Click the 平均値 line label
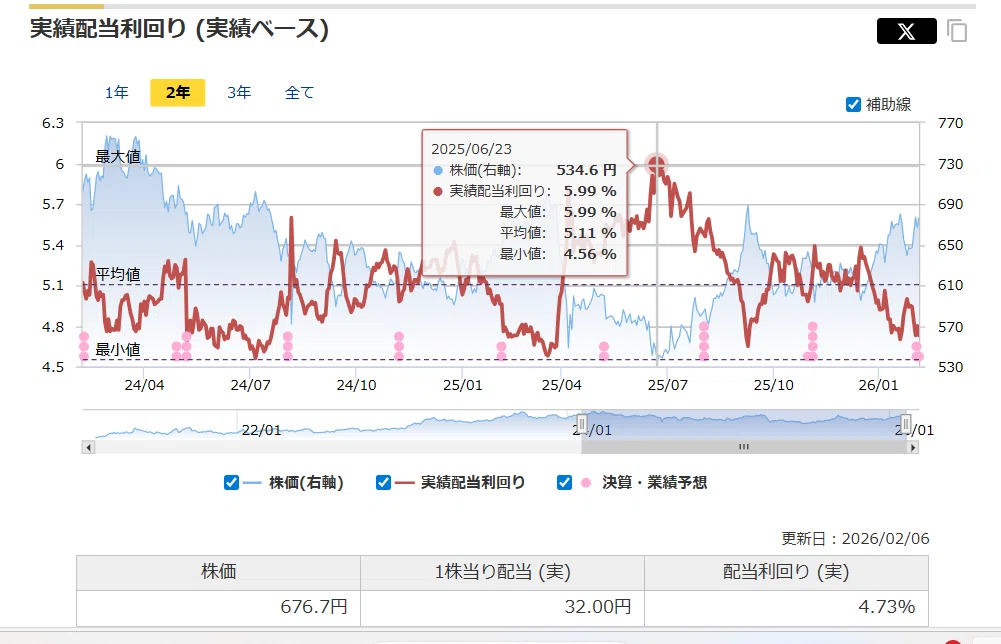Viewport: 1001px width, 644px height. click(x=117, y=274)
